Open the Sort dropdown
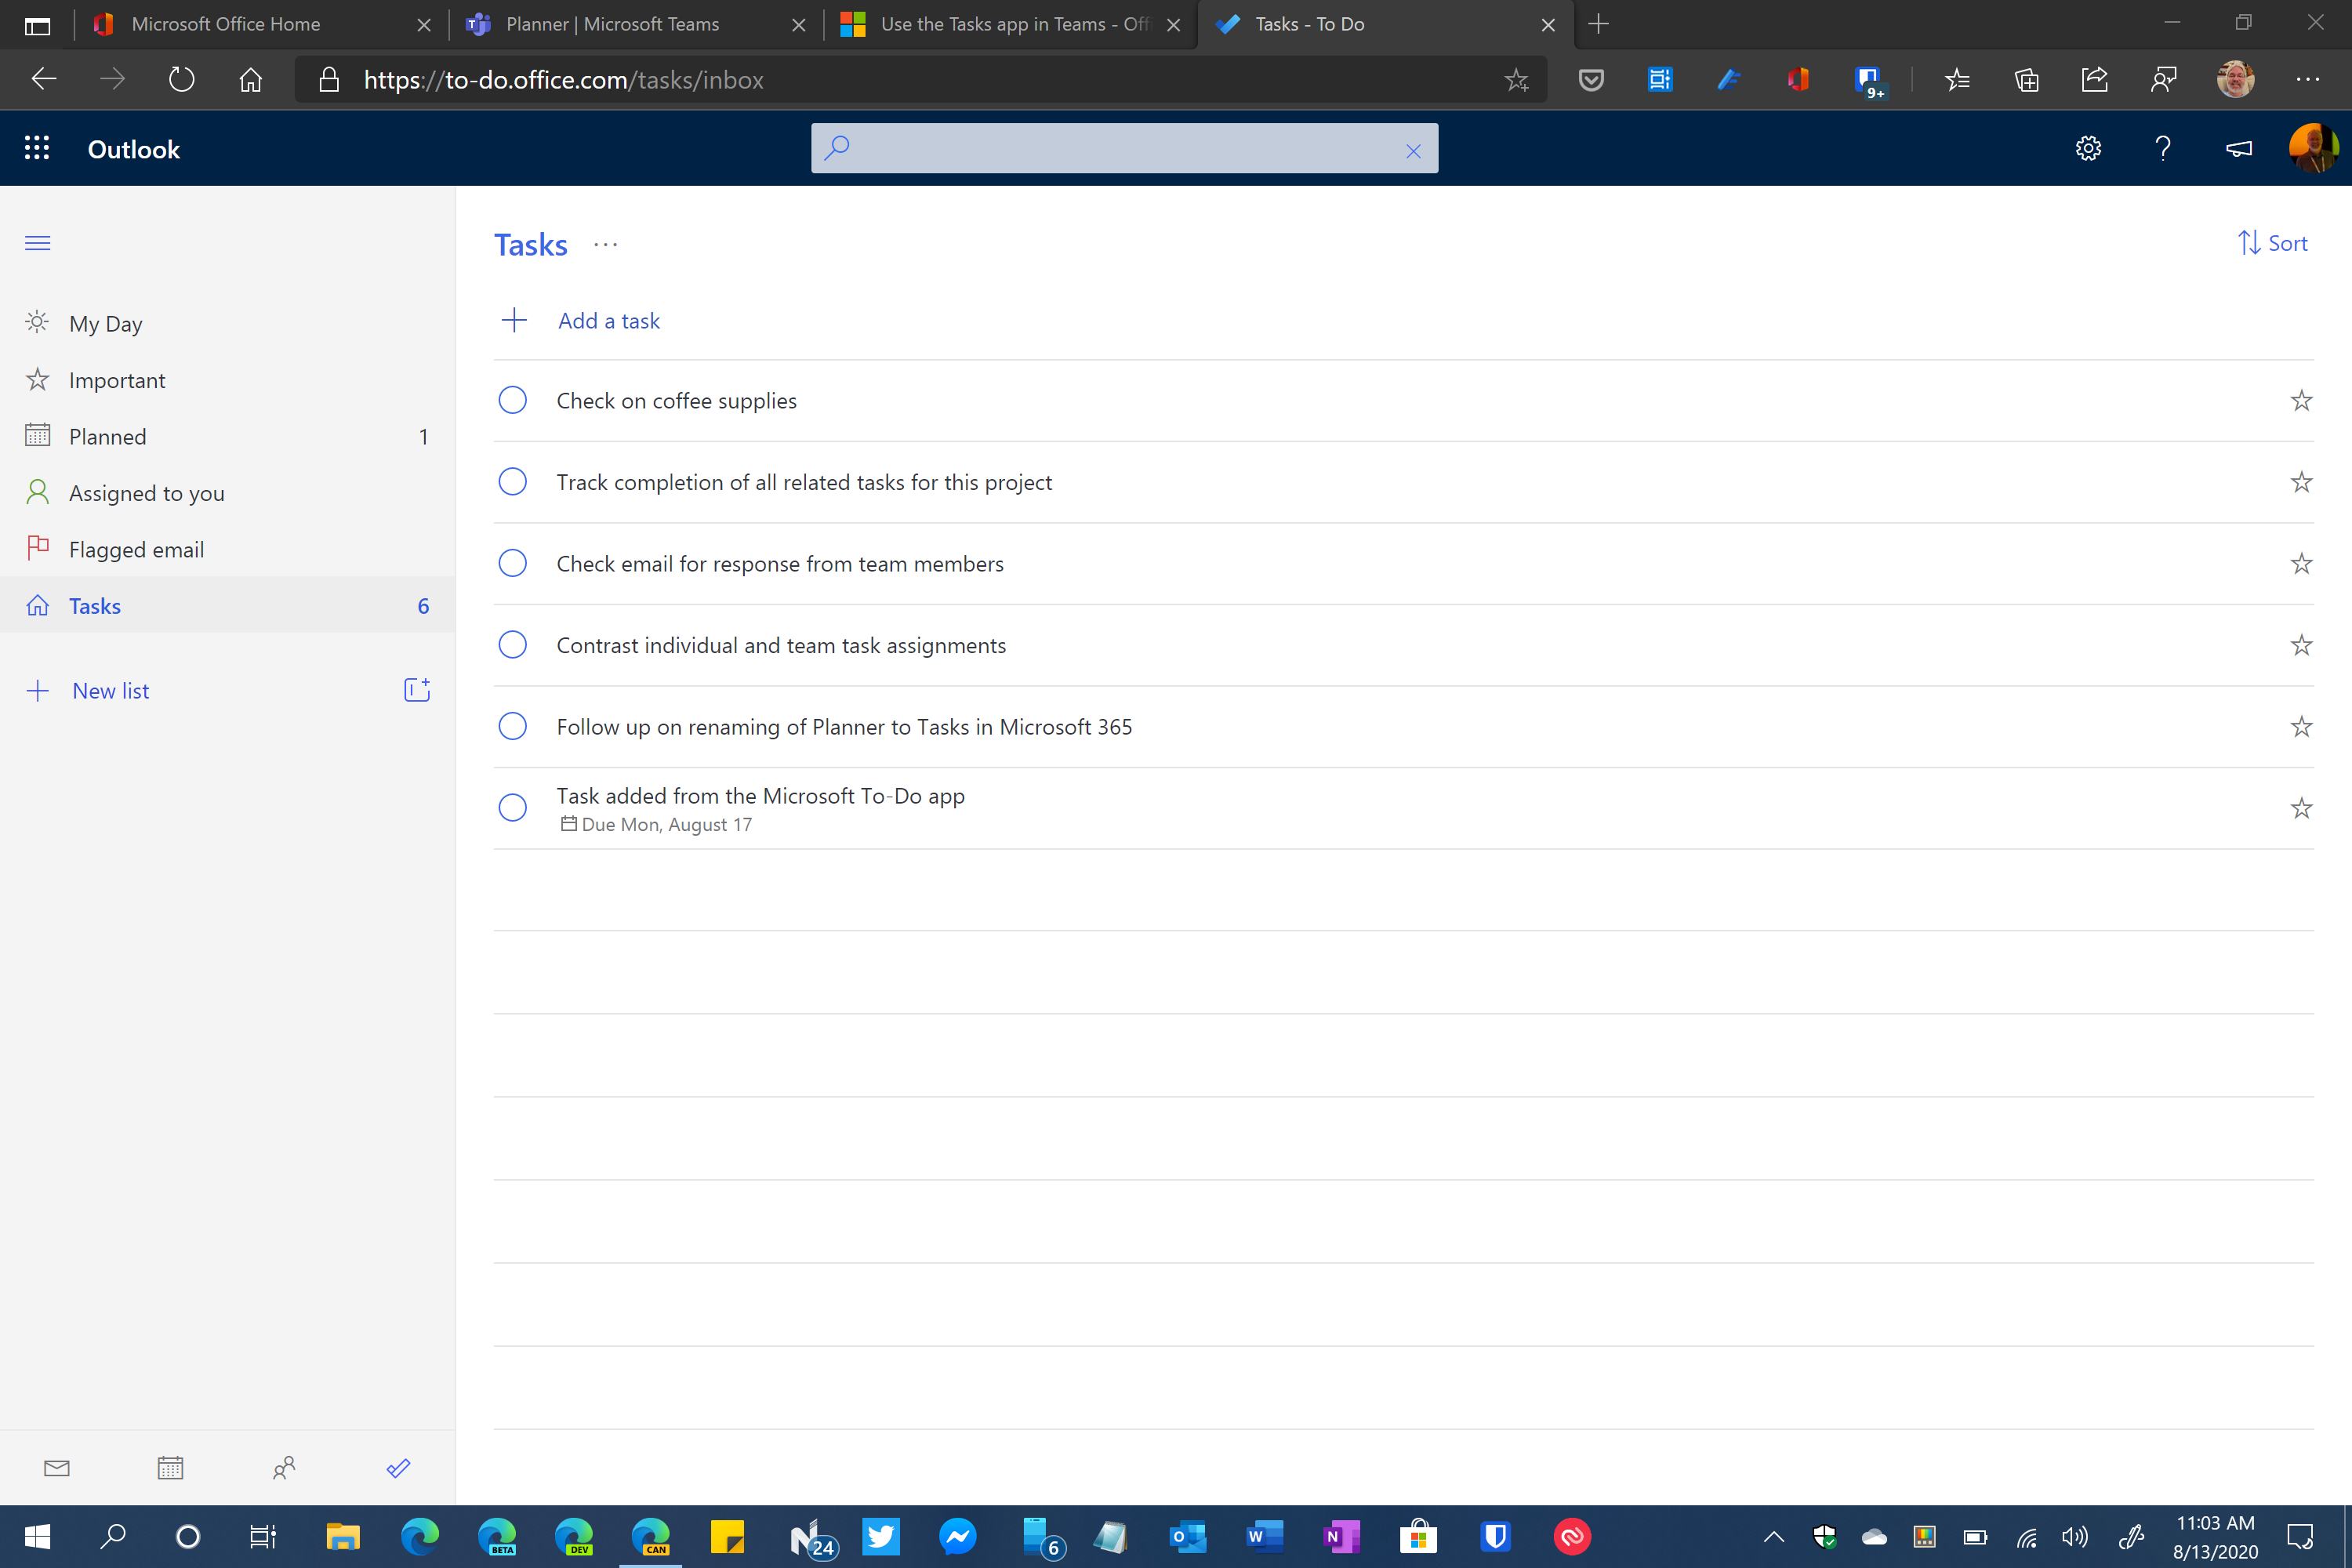 click(2273, 243)
